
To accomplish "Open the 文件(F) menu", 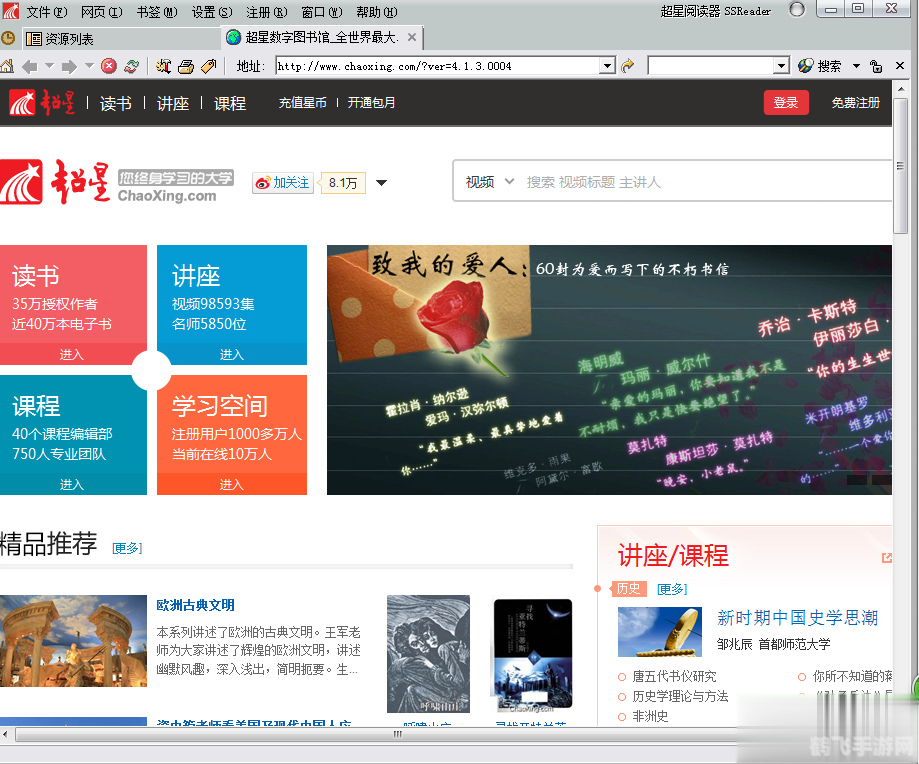I will click(46, 12).
